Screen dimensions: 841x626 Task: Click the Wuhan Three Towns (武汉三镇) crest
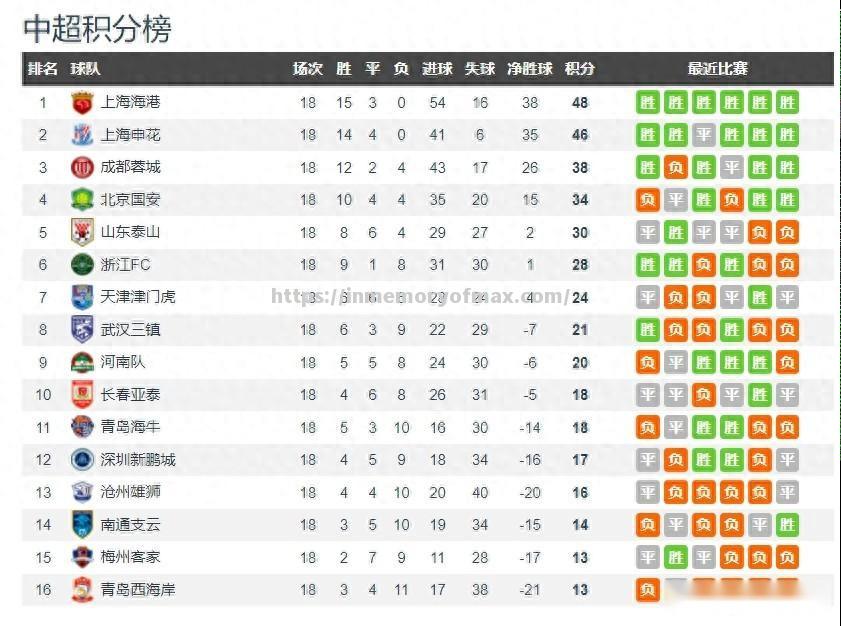pos(82,329)
